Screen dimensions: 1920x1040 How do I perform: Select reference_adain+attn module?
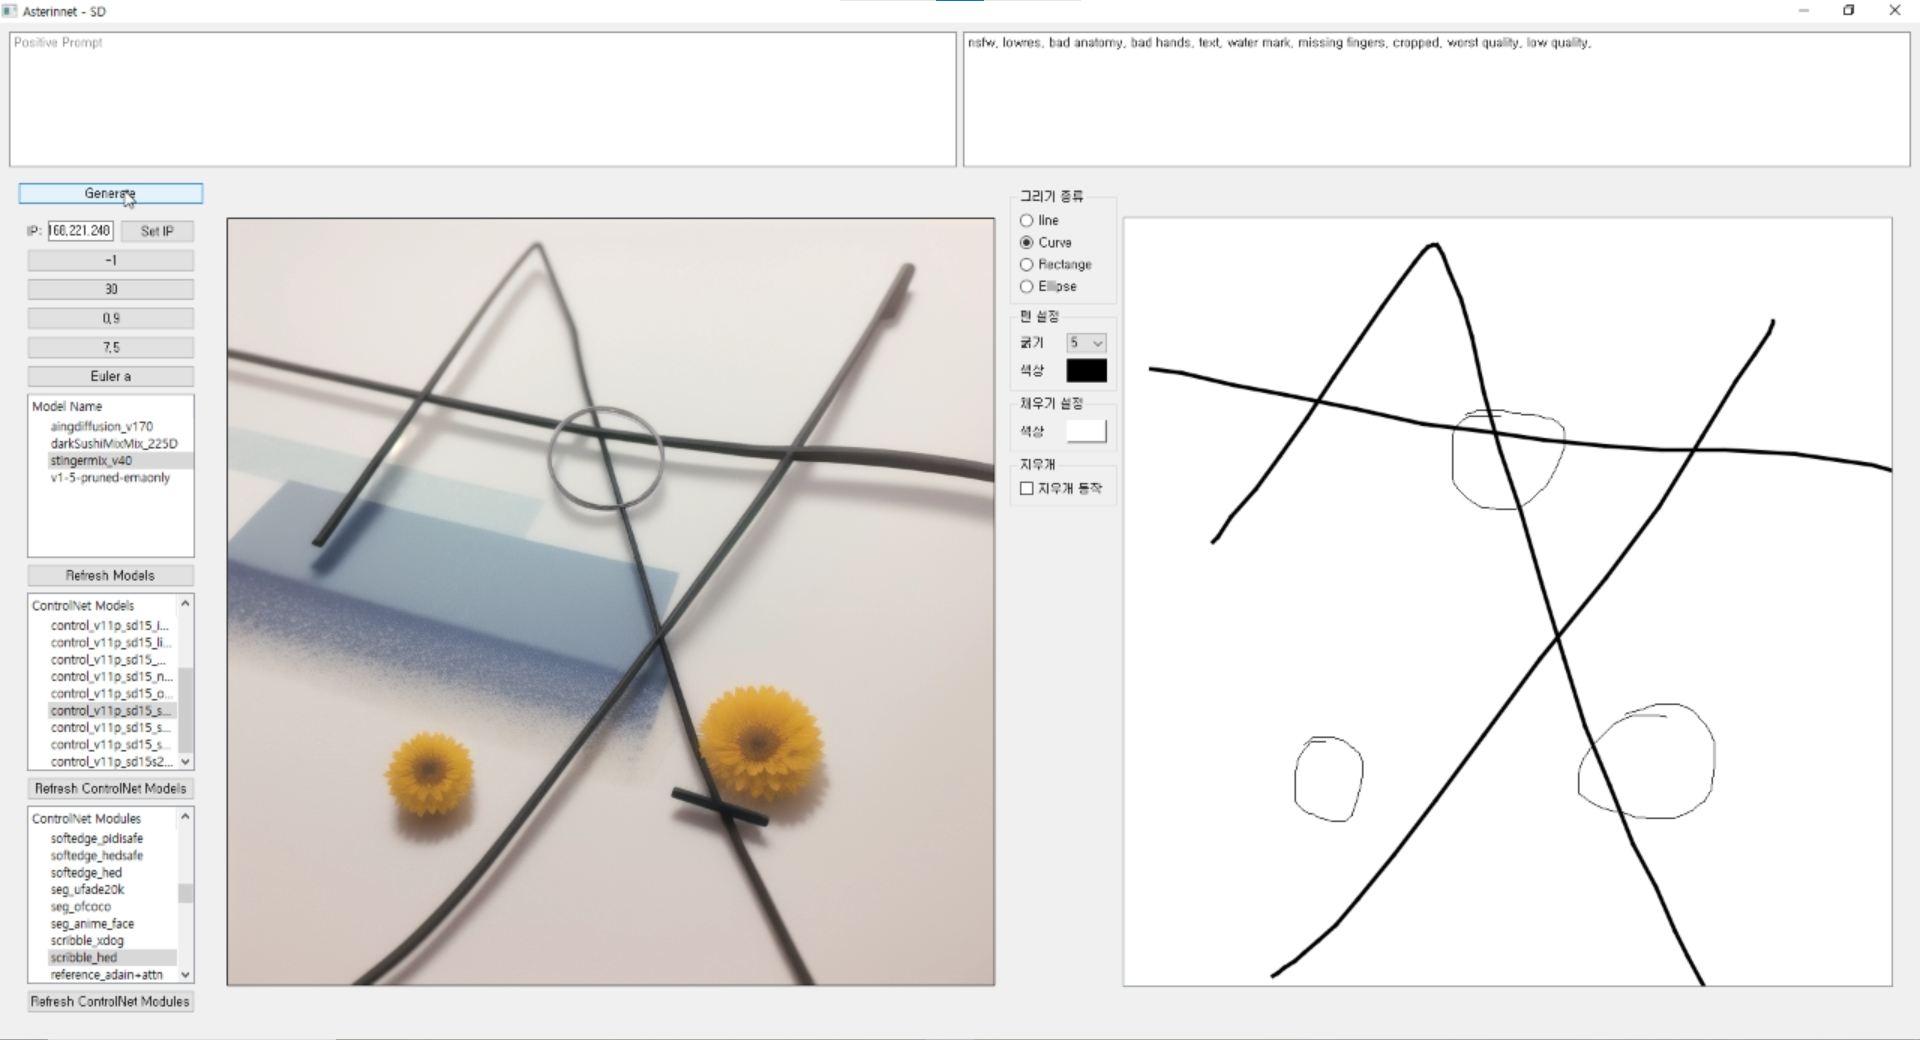coord(106,974)
